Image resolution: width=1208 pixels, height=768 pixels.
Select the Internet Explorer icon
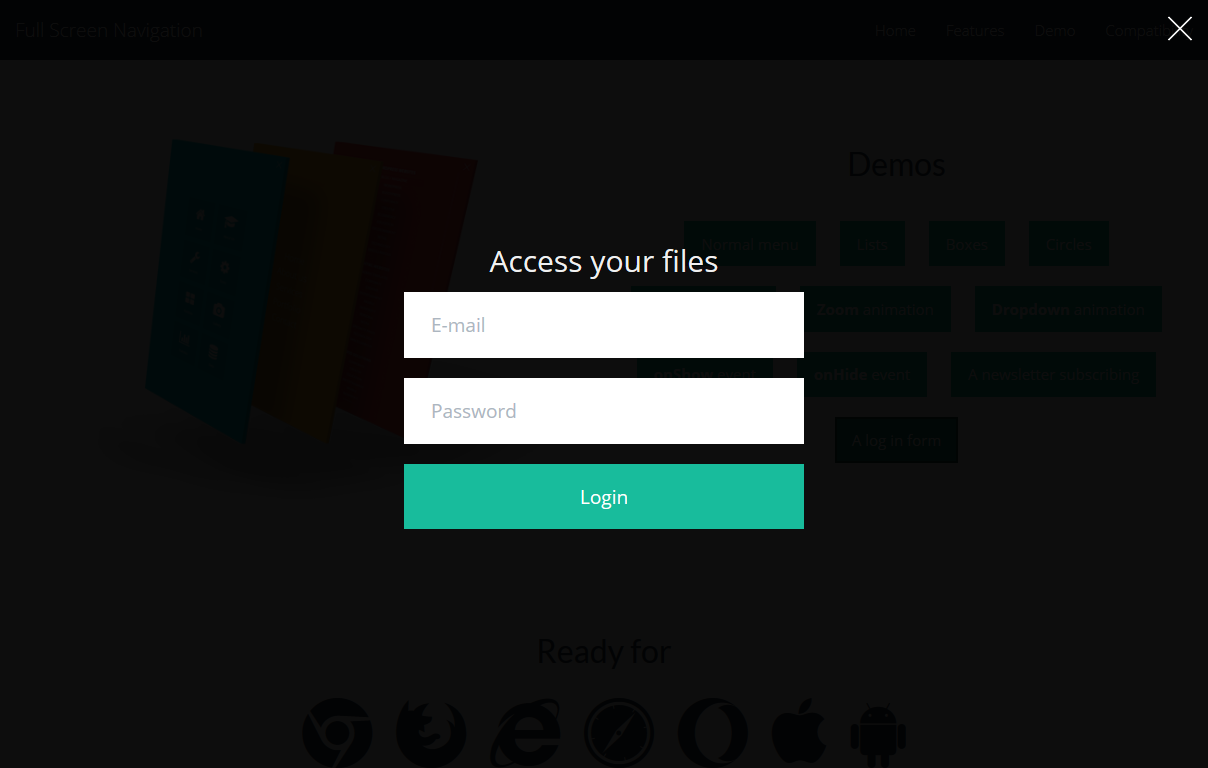click(525, 732)
